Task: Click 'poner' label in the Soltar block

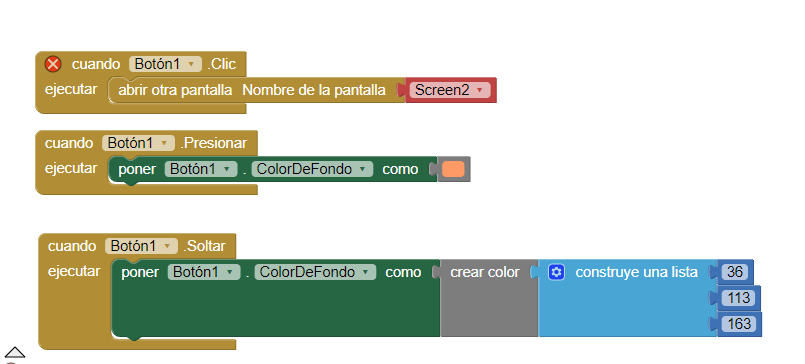Action: (x=140, y=272)
